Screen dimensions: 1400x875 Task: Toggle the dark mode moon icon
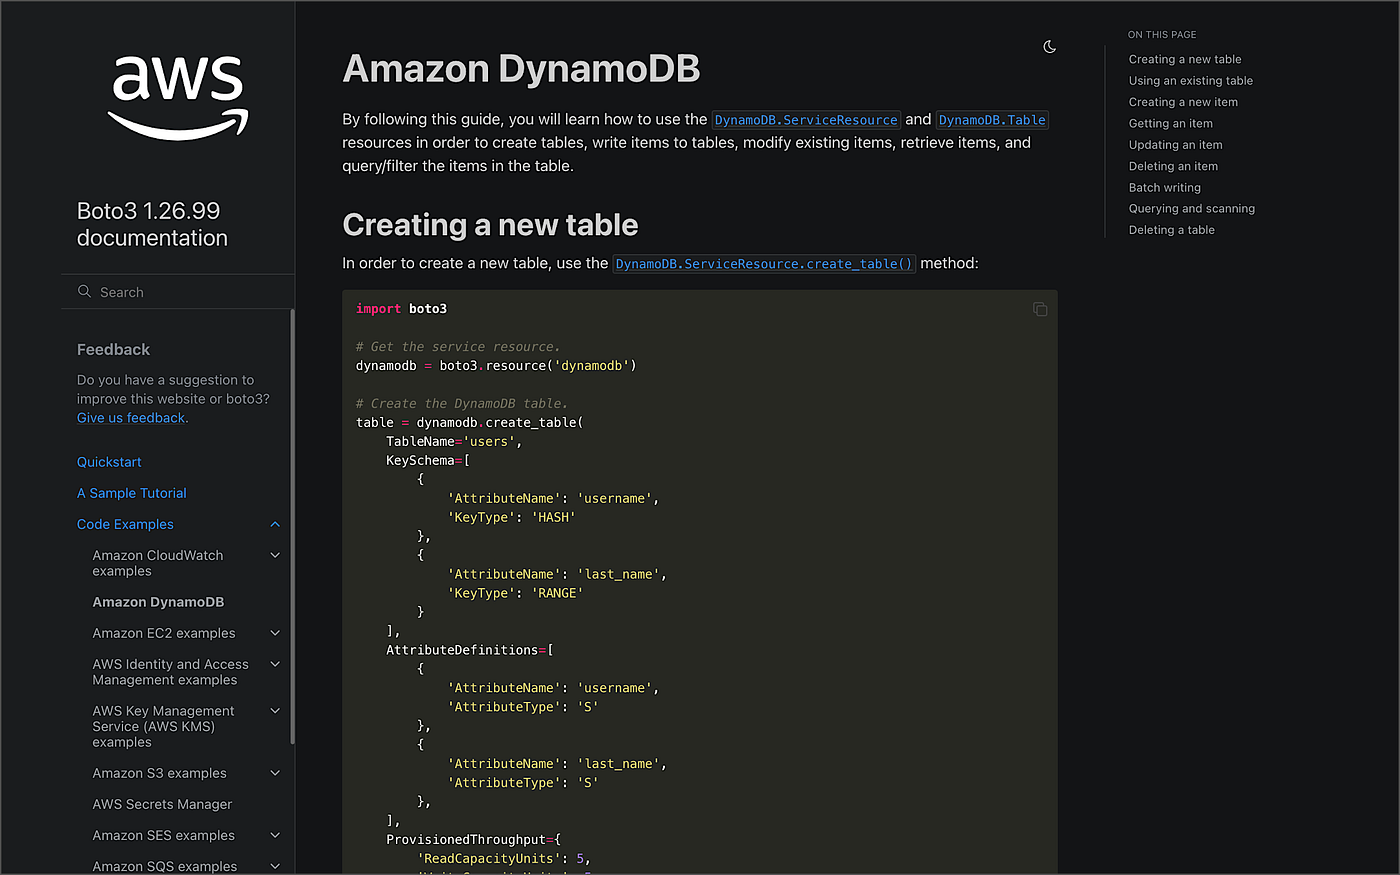[x=1049, y=47]
